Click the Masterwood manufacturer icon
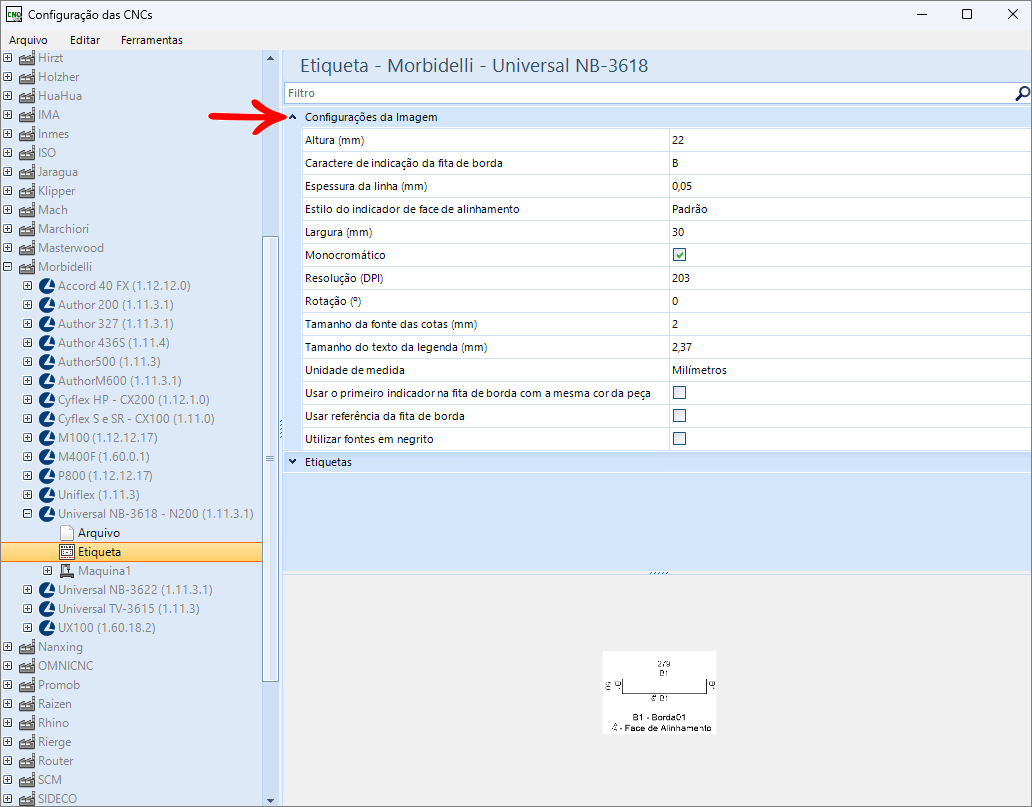 tap(27, 248)
